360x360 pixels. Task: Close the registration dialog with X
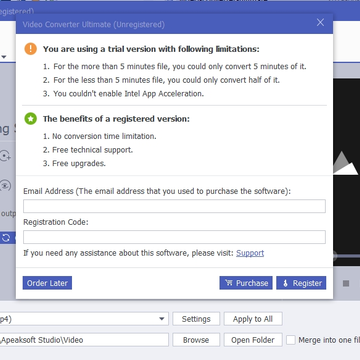click(320, 22)
